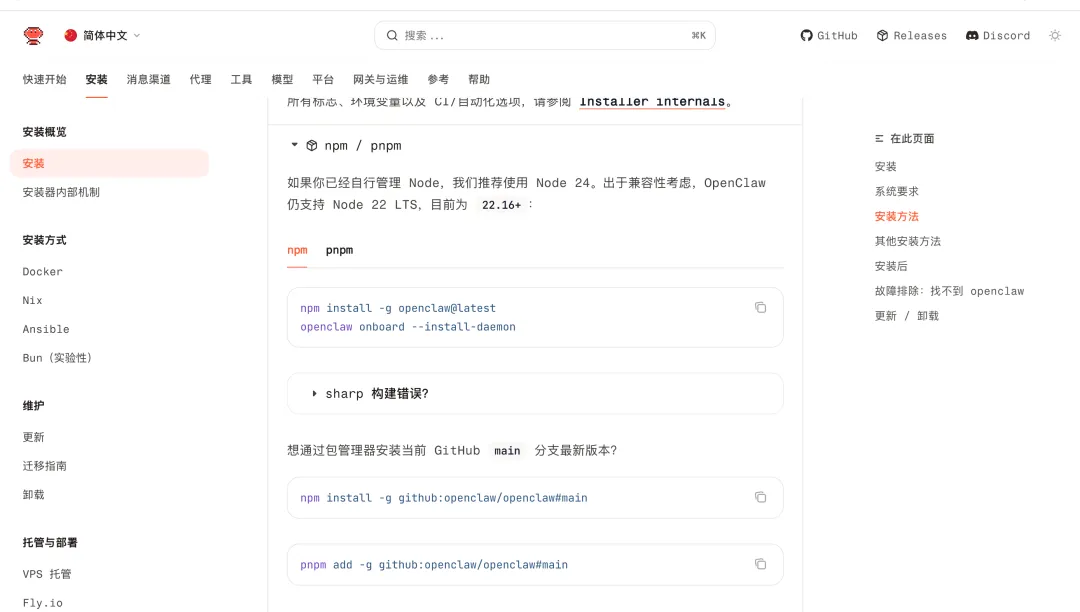
Task: Open Ansible install method page
Action: click(46, 329)
